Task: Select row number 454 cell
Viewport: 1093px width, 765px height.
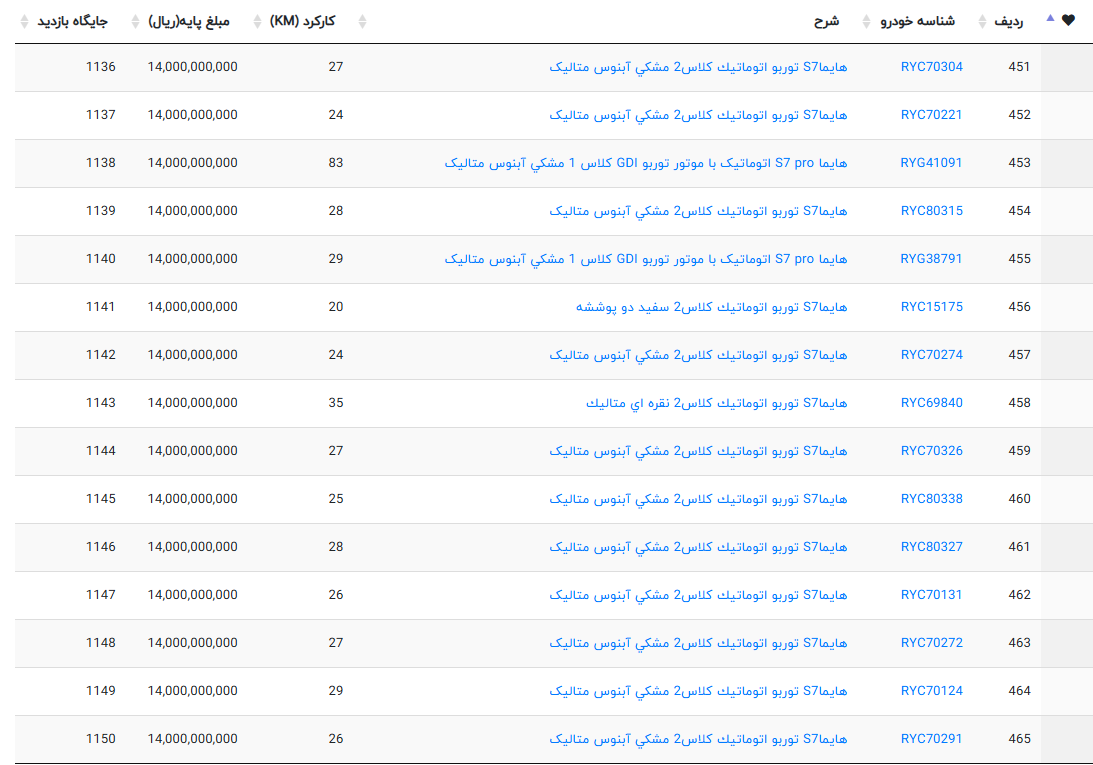Action: (1019, 211)
